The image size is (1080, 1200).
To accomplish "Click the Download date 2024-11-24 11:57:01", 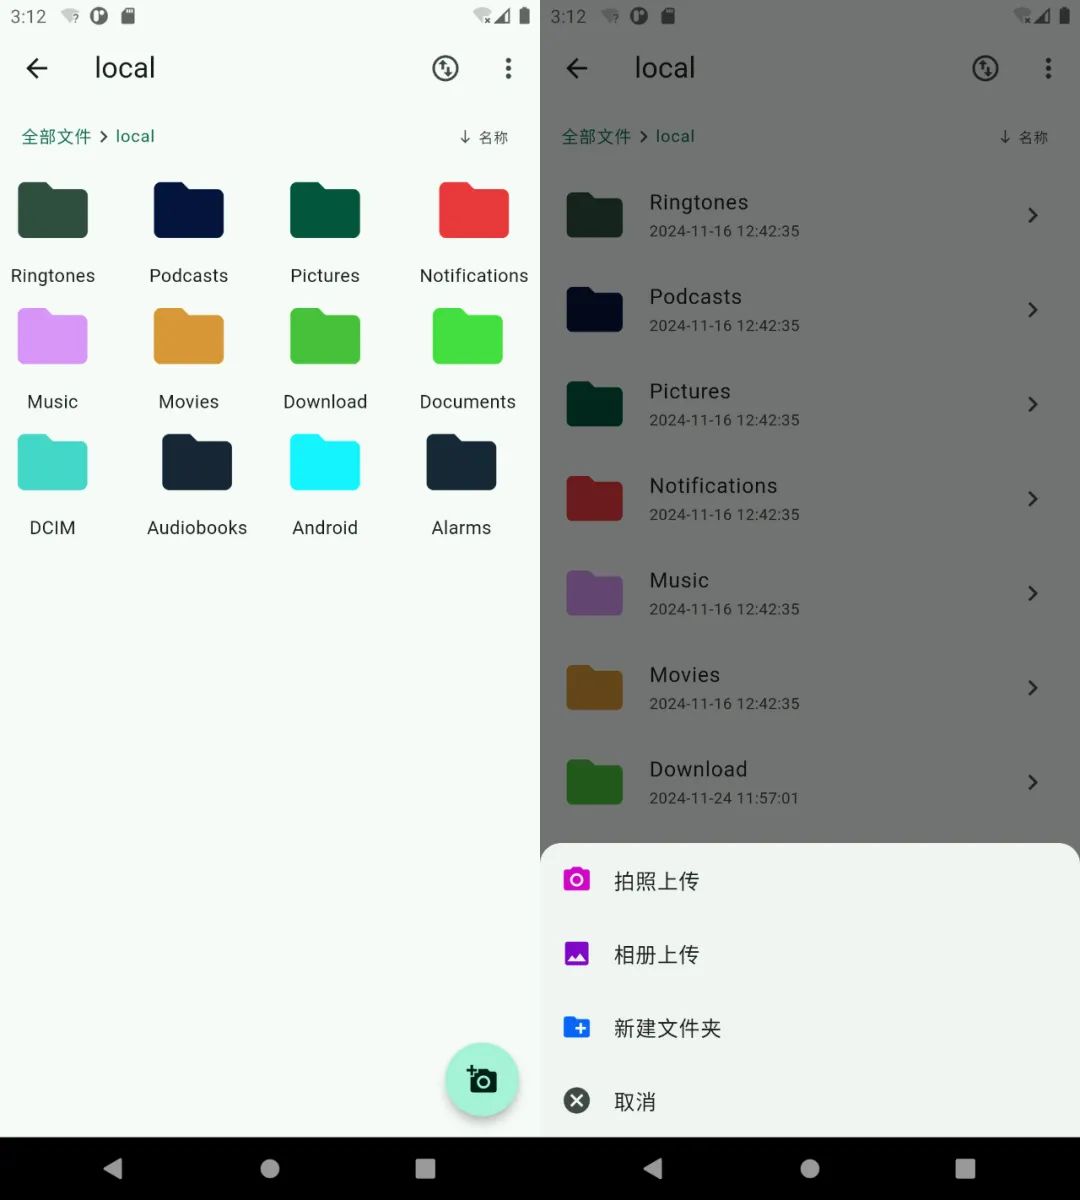I will 724,798.
